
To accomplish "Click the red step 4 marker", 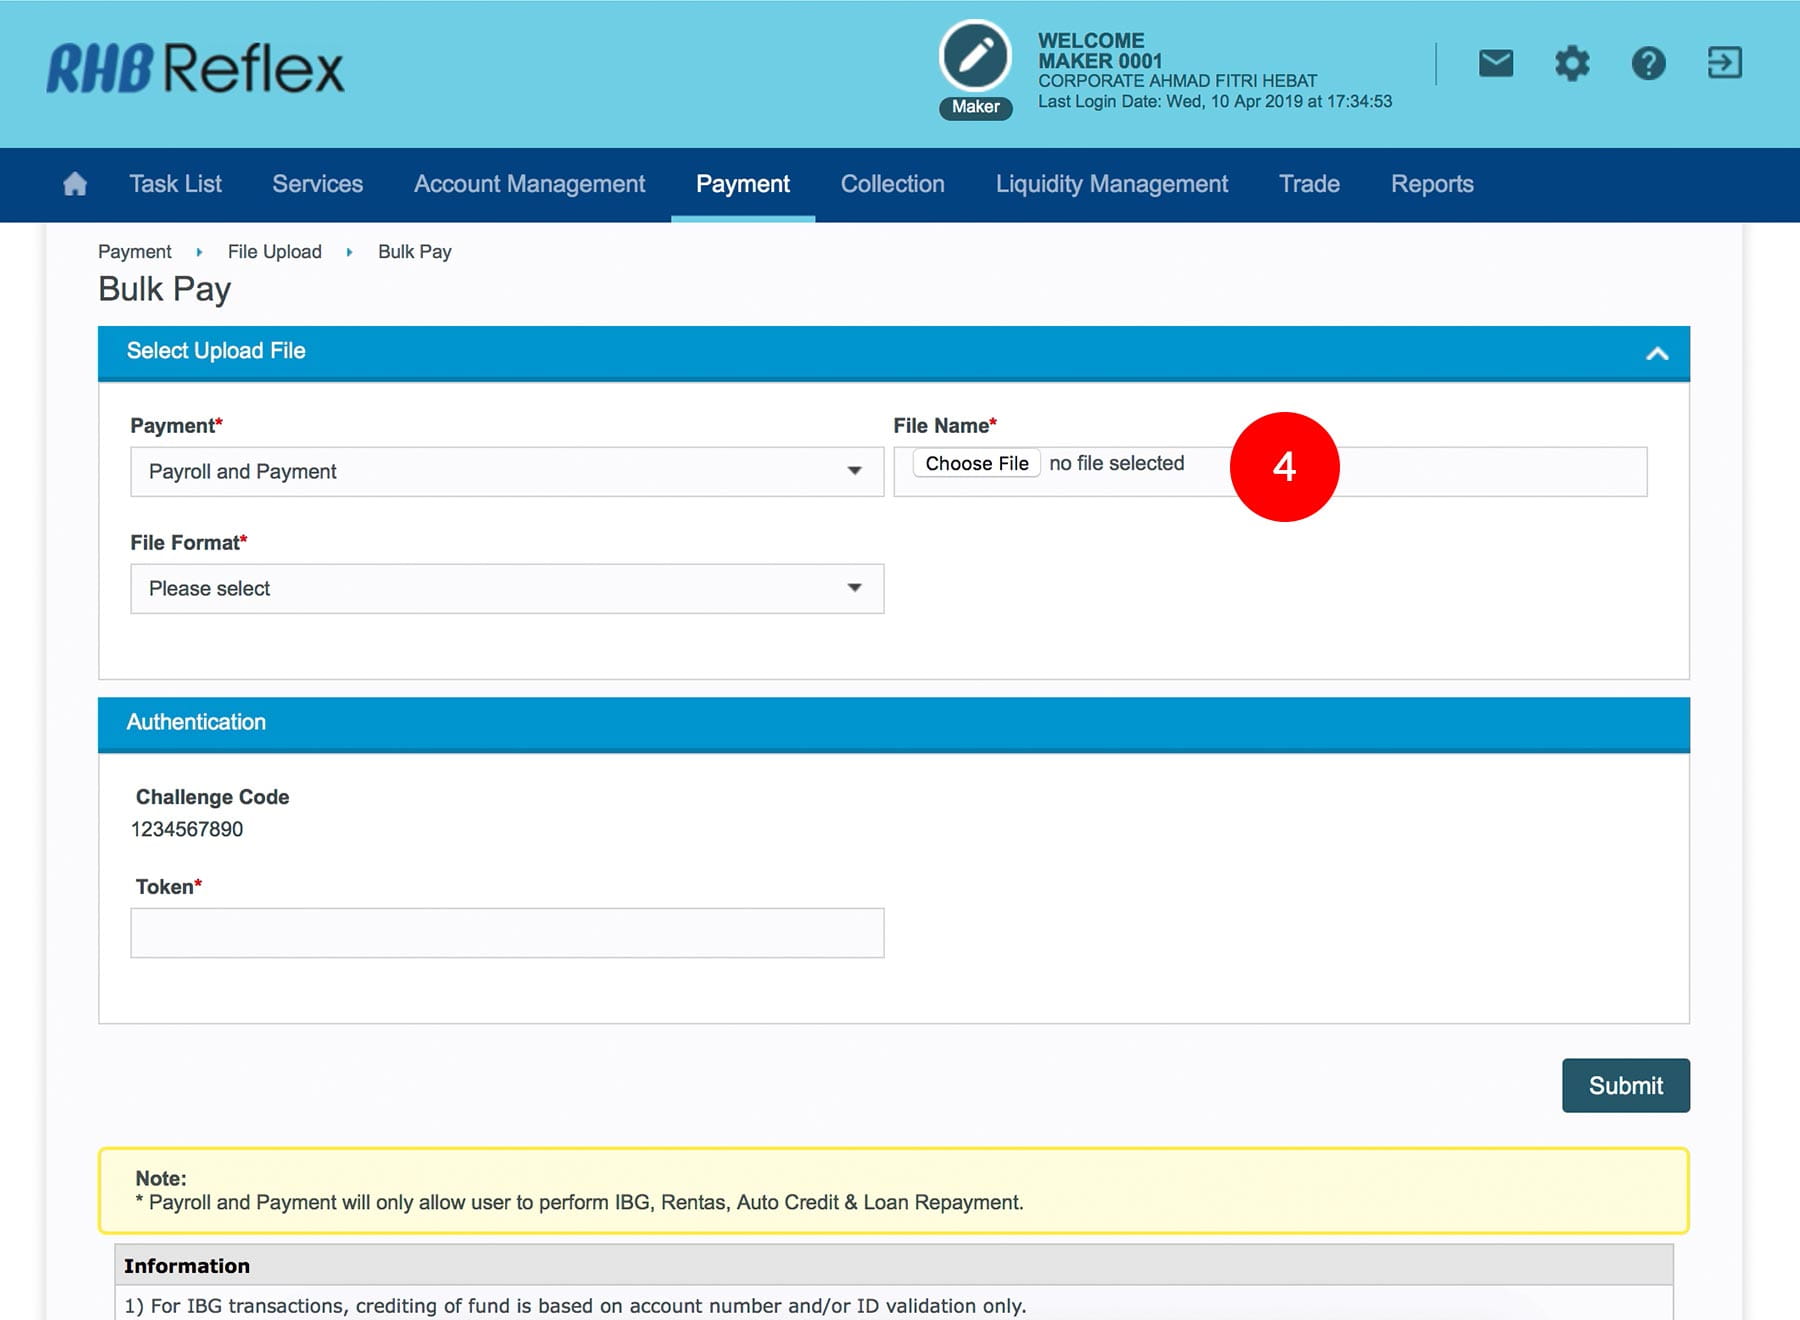I will (1284, 467).
